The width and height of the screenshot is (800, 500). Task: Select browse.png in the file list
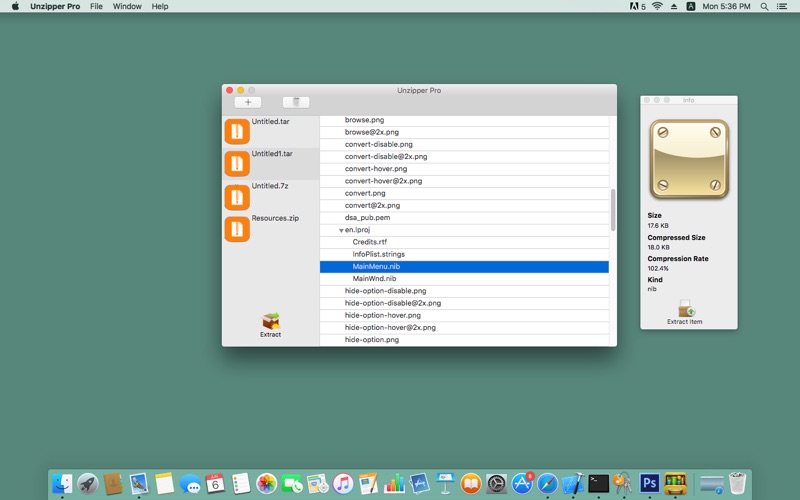click(x=464, y=120)
